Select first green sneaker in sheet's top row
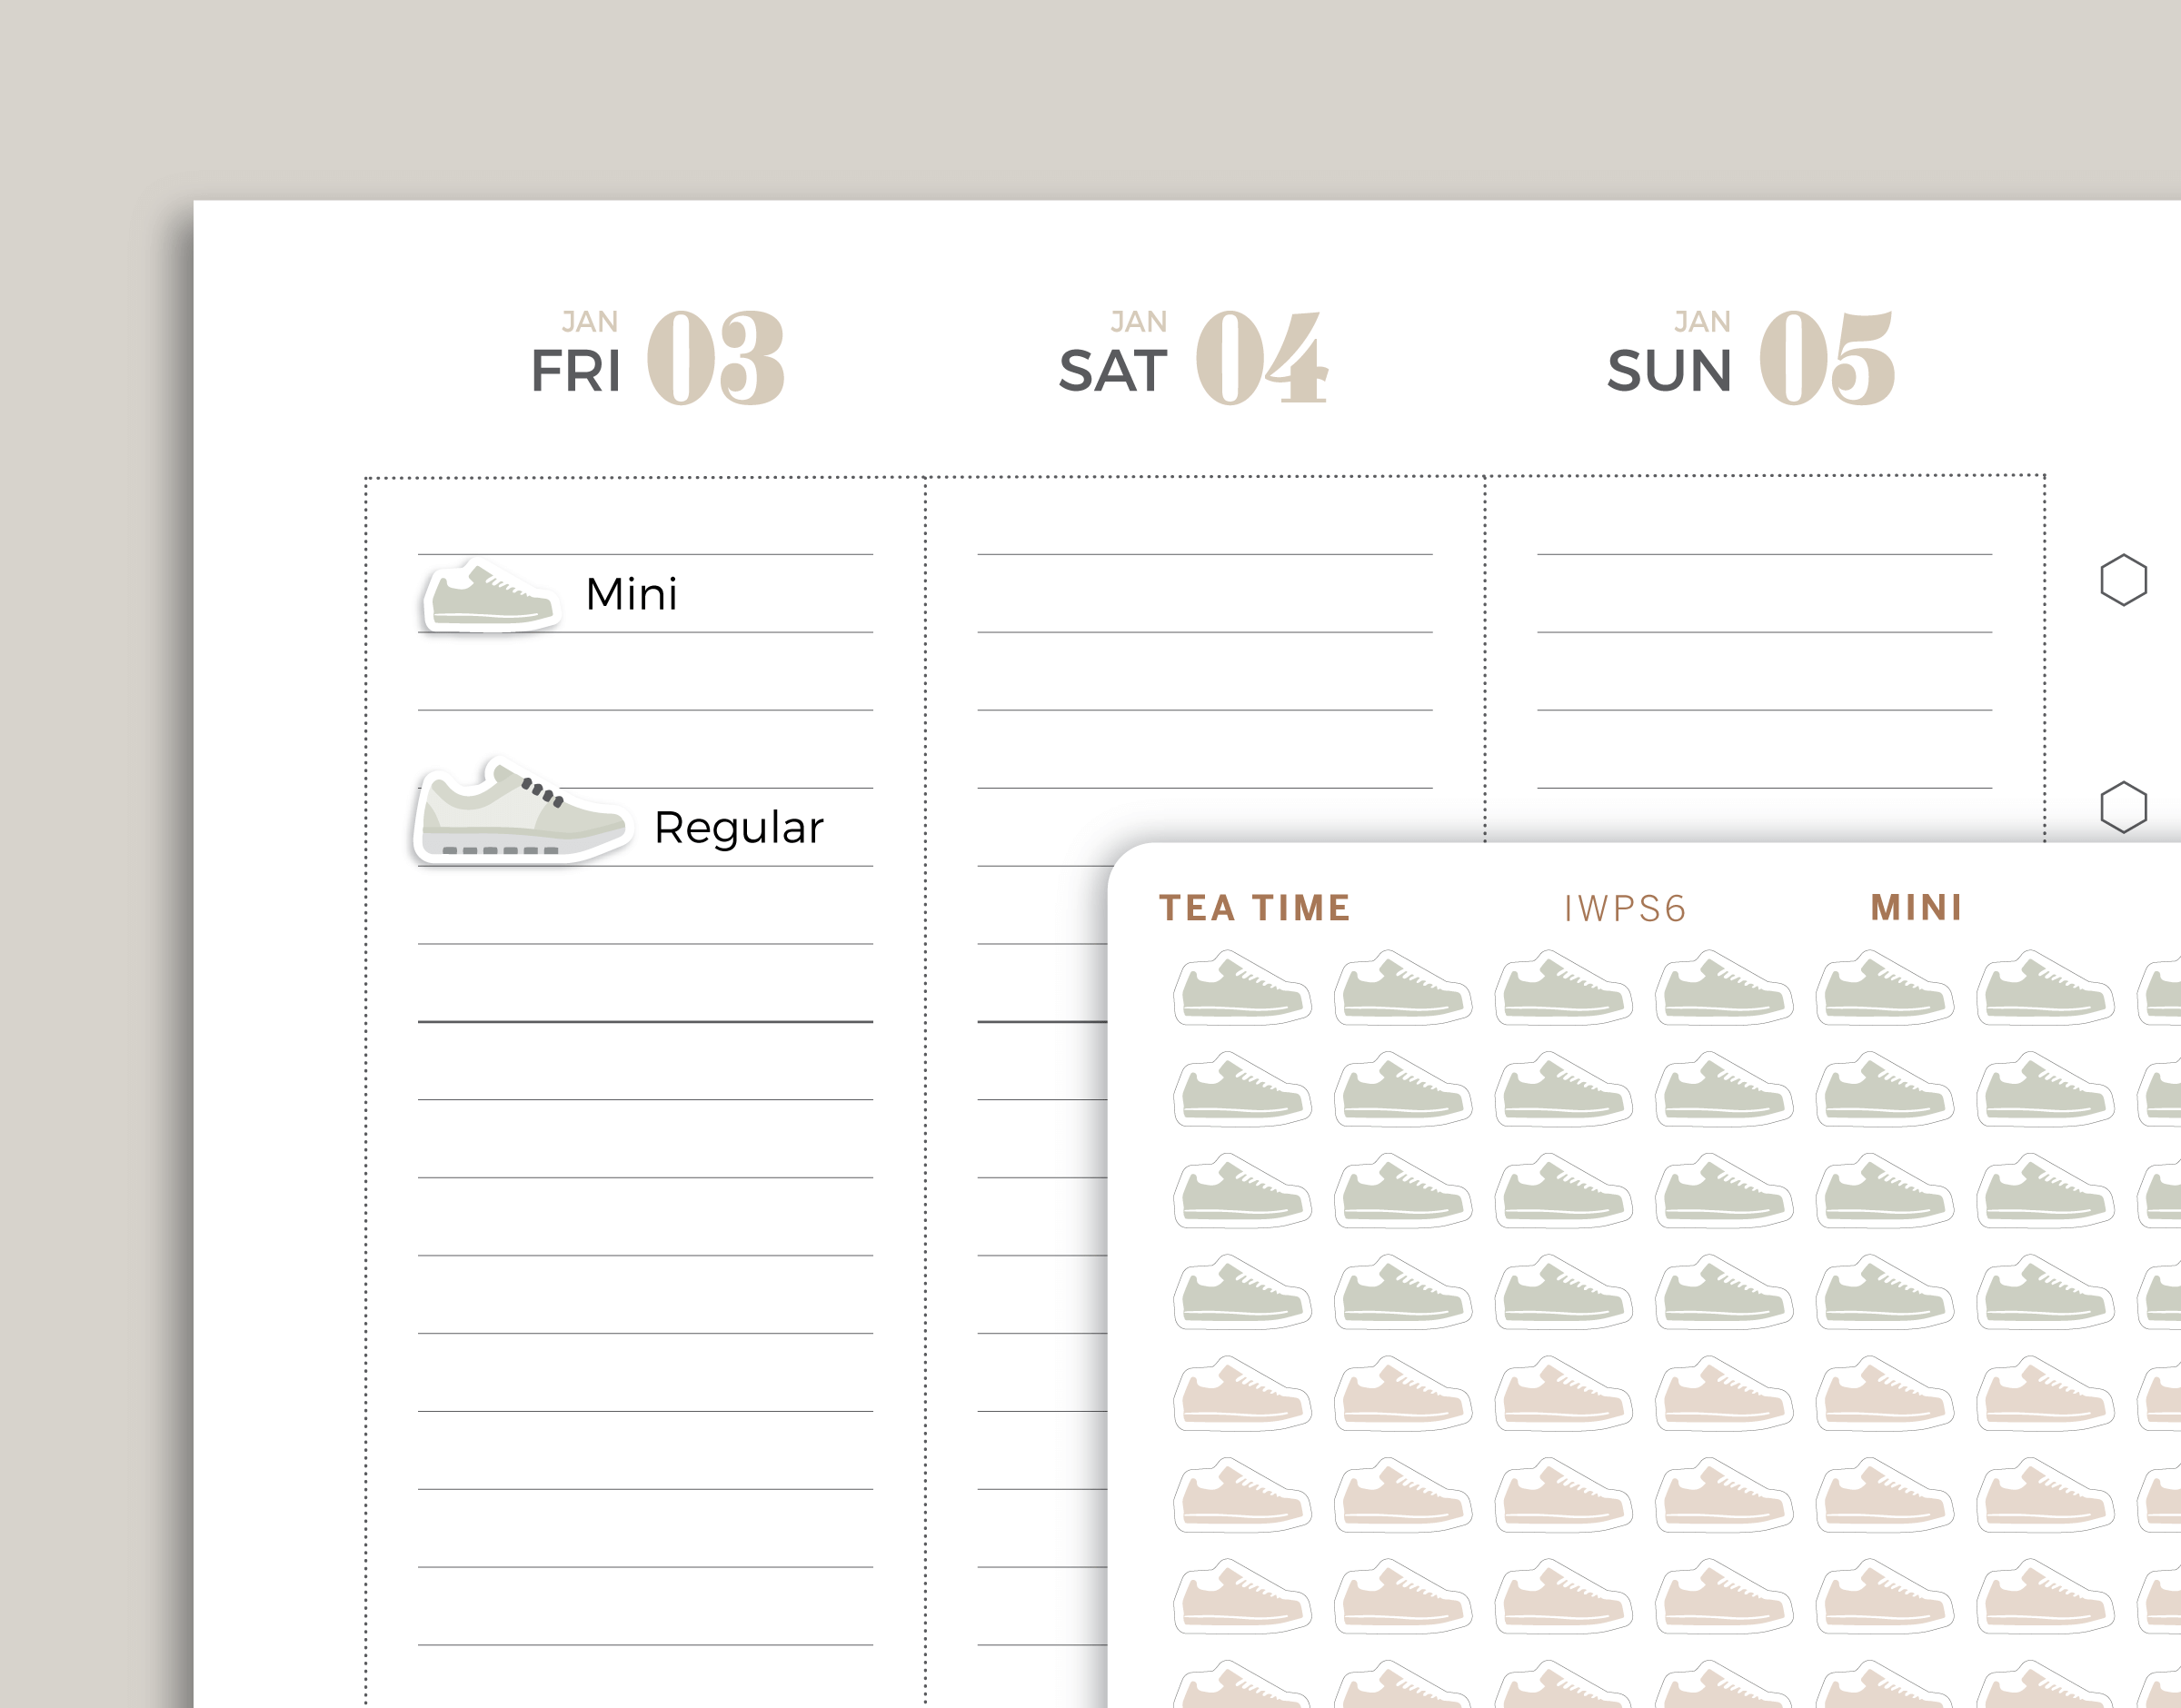This screenshot has height=1708, width=2181. [x=1242, y=989]
